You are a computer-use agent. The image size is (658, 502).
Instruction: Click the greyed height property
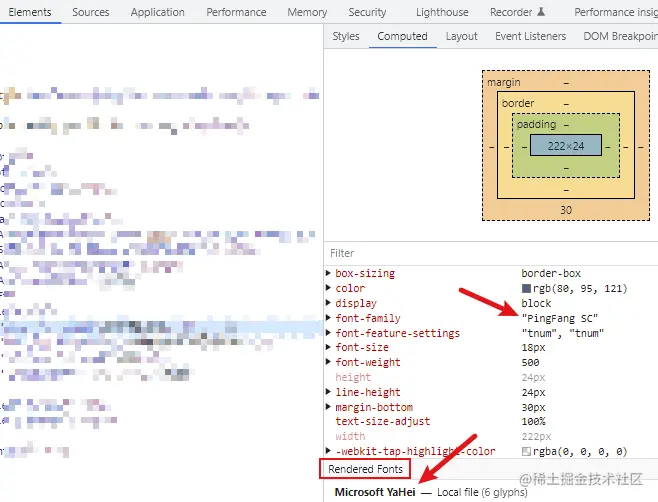pyautogui.click(x=353, y=377)
